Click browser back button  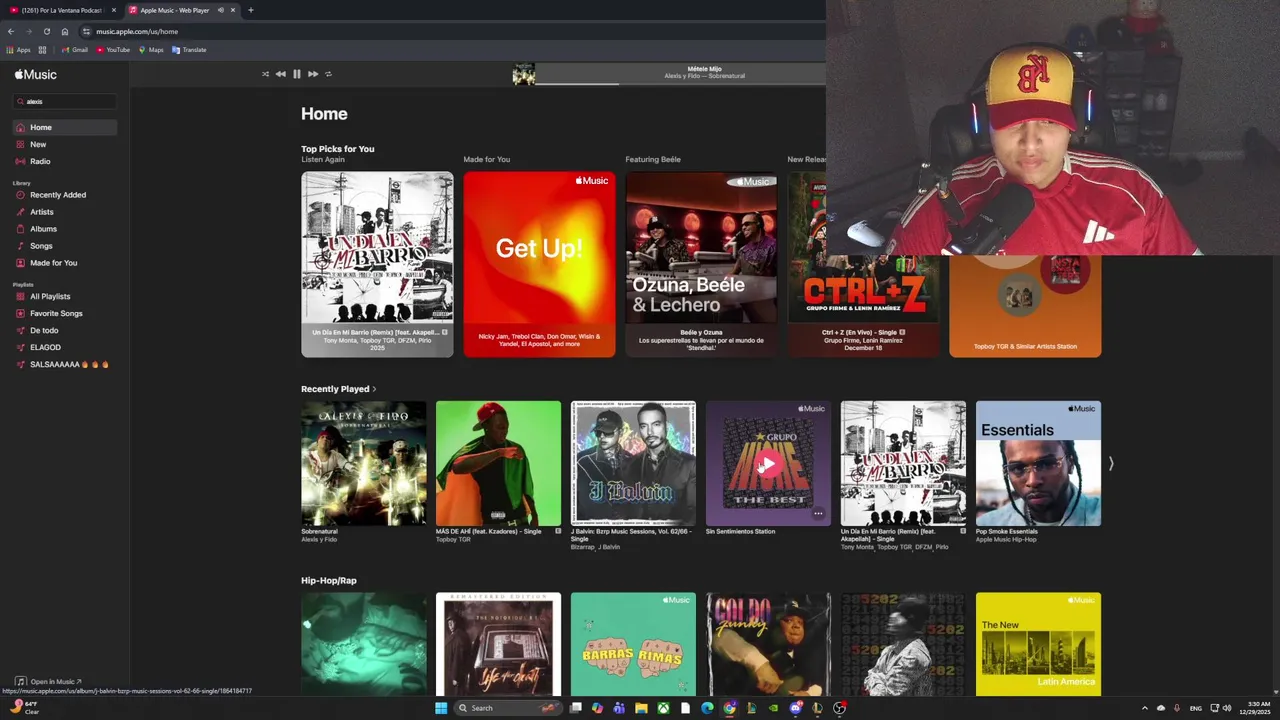[x=11, y=31]
